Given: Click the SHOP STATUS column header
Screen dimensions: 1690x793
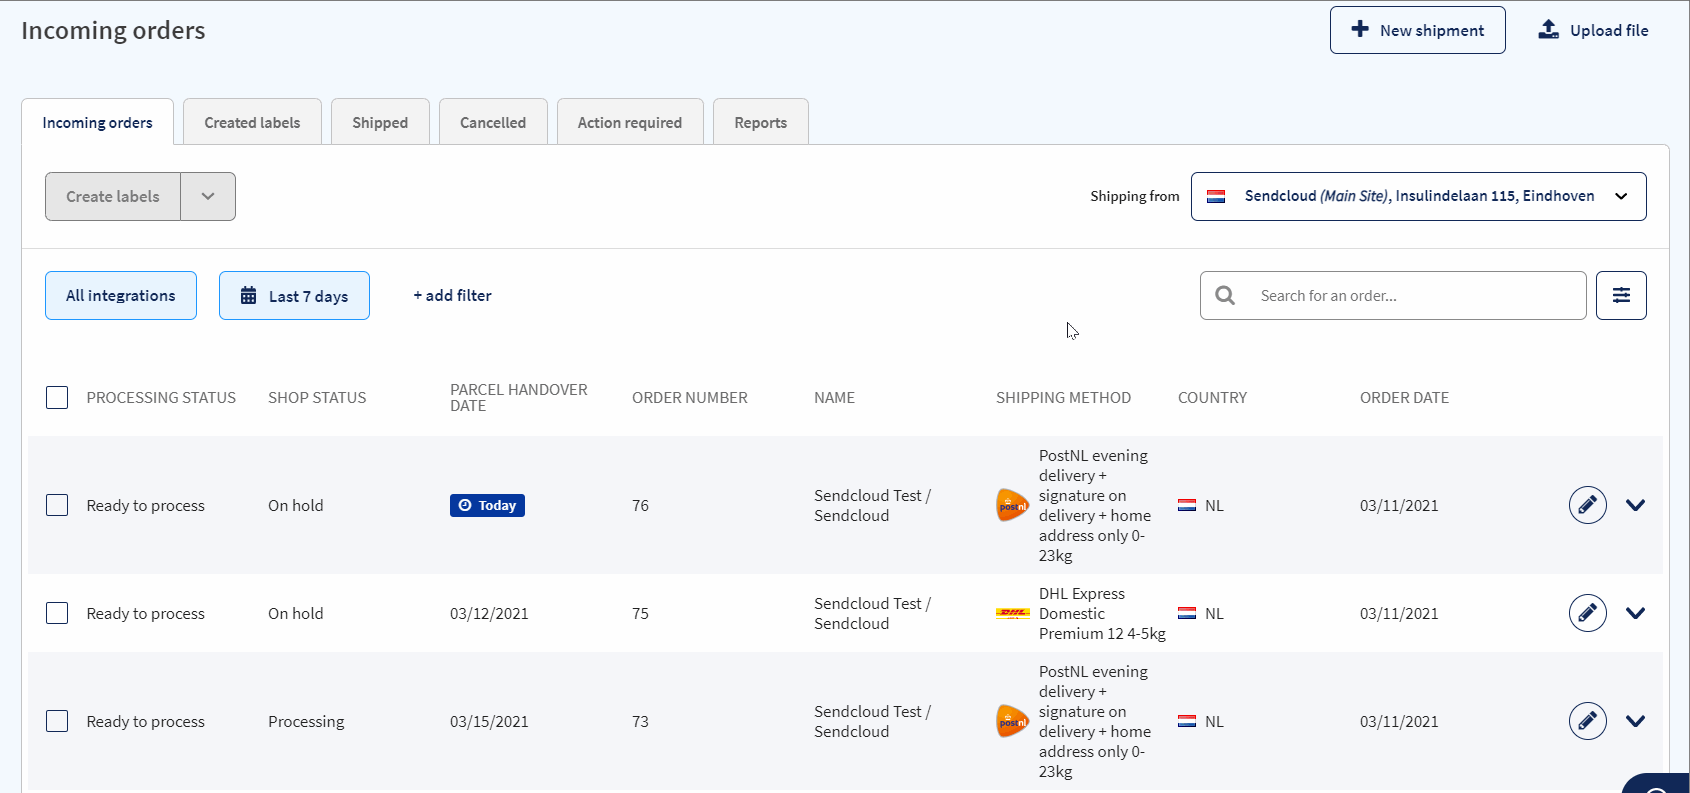Looking at the screenshot, I should (x=317, y=397).
